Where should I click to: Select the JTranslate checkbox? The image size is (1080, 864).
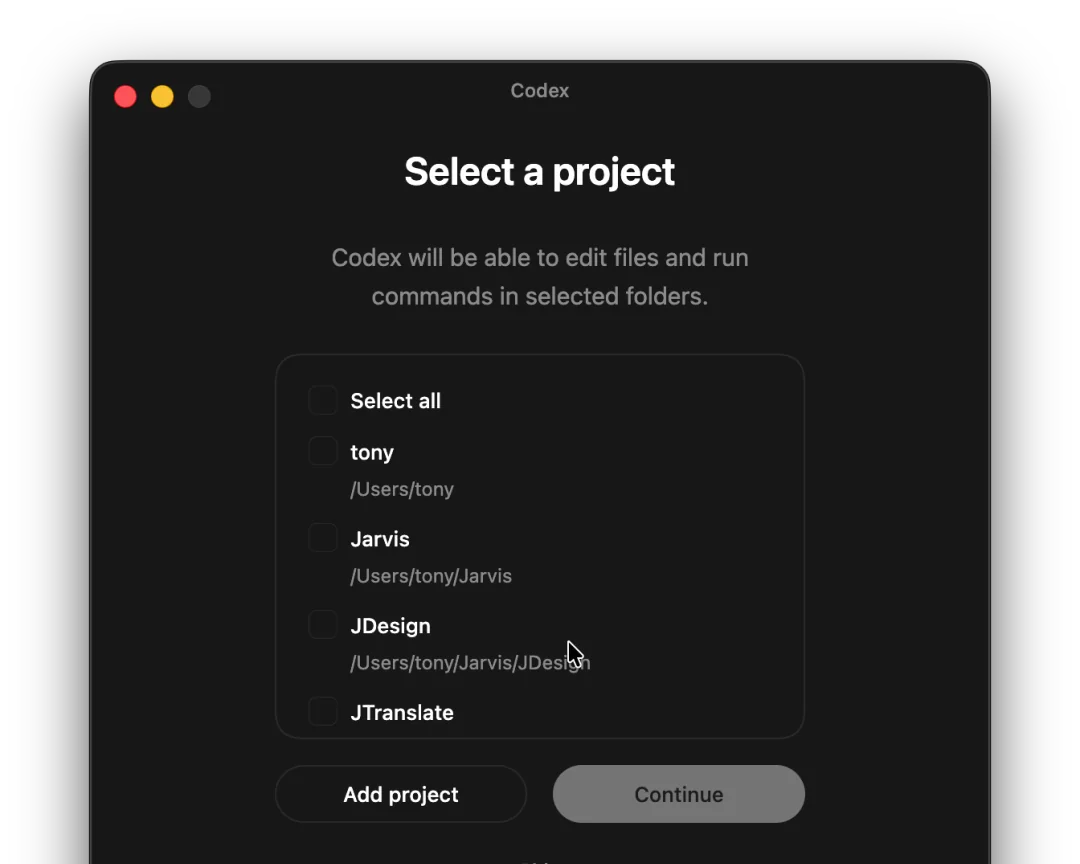(323, 712)
